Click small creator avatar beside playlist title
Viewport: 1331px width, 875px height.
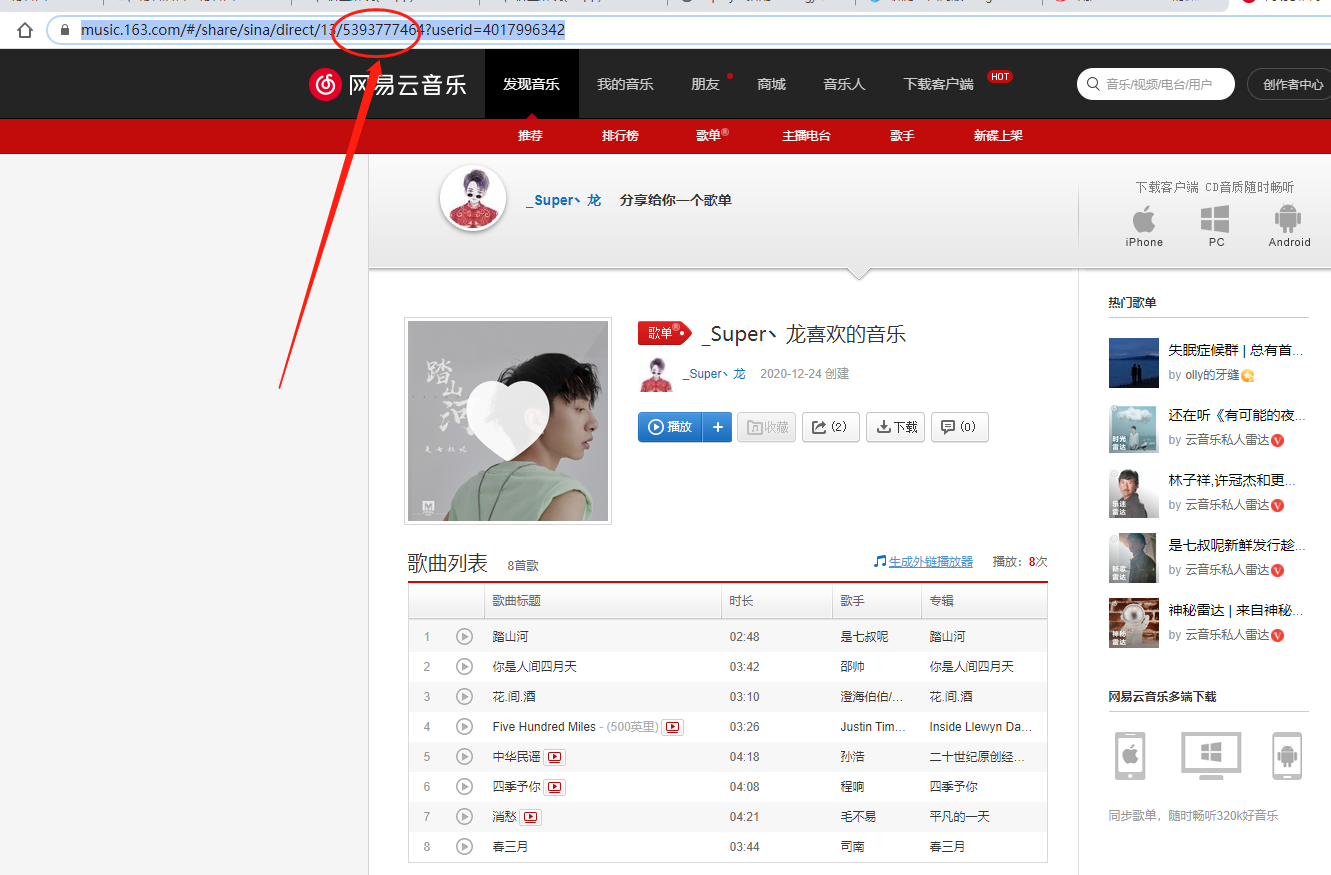point(656,374)
